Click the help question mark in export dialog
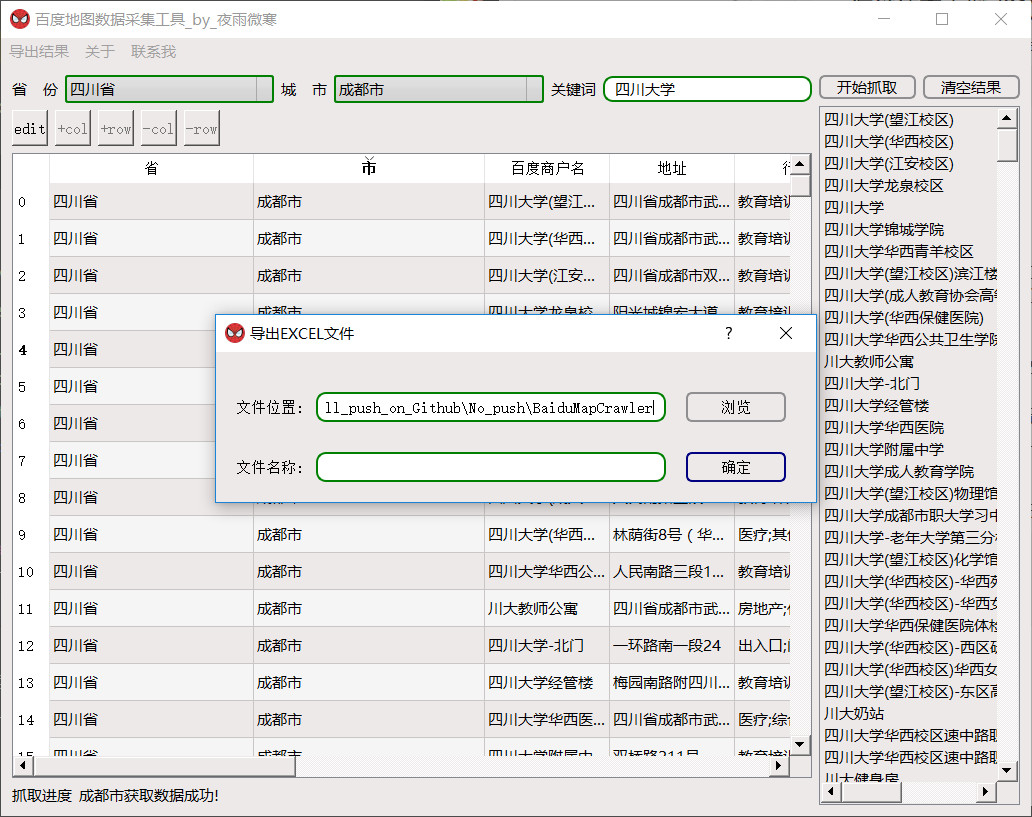 pyautogui.click(x=729, y=333)
